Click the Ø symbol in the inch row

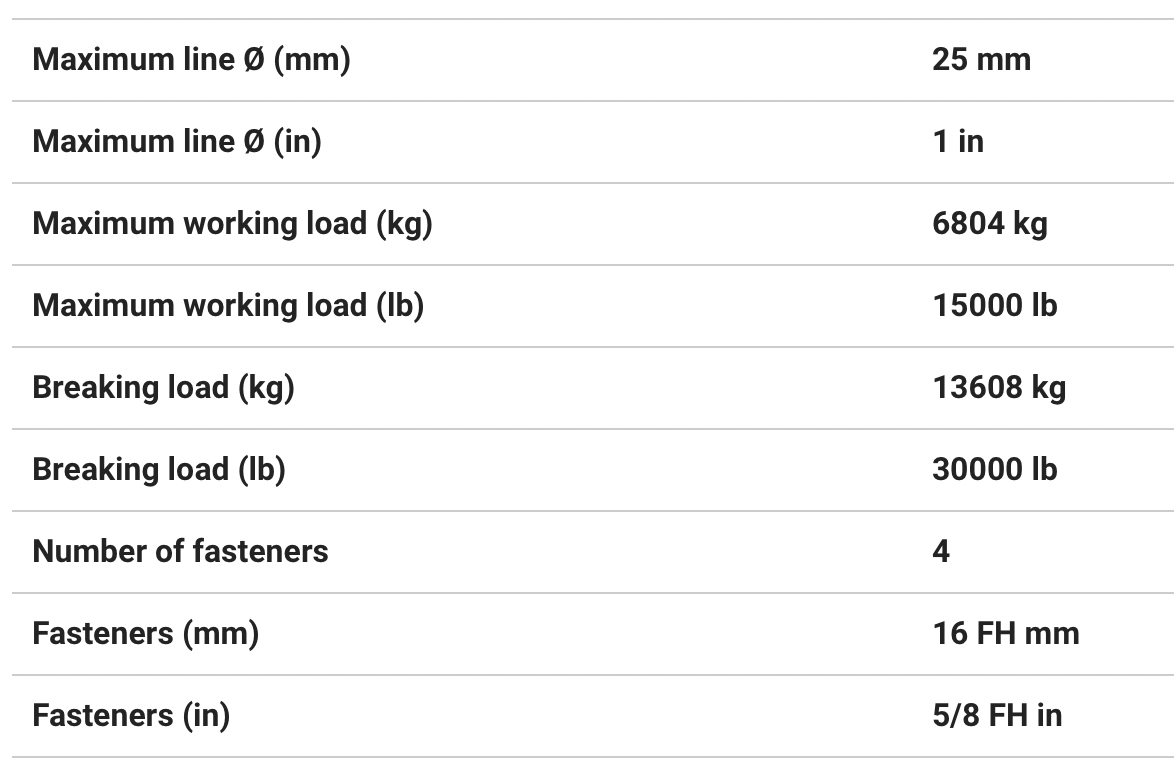click(254, 142)
